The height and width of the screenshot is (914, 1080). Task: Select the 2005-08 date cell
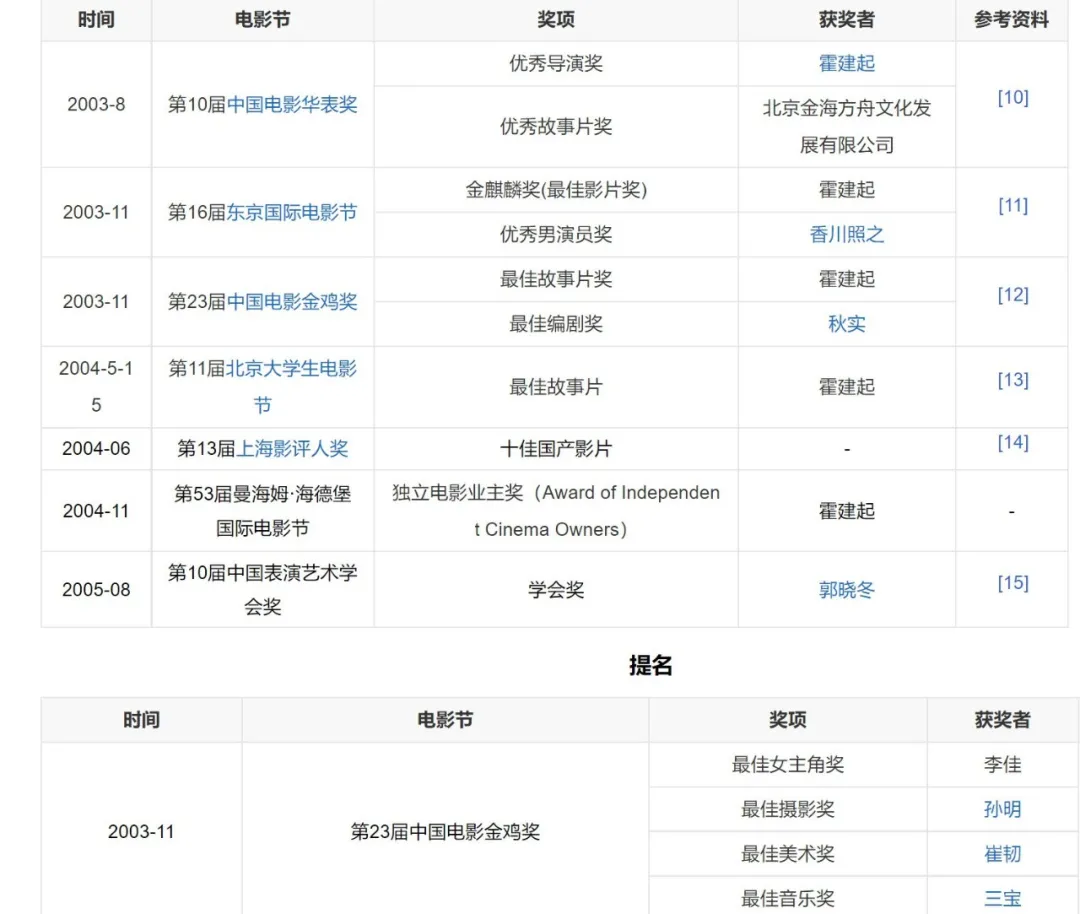click(96, 590)
